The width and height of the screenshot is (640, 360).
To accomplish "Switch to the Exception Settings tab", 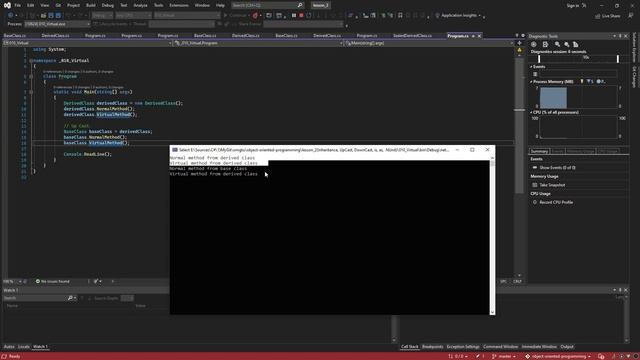I will 463,347.
